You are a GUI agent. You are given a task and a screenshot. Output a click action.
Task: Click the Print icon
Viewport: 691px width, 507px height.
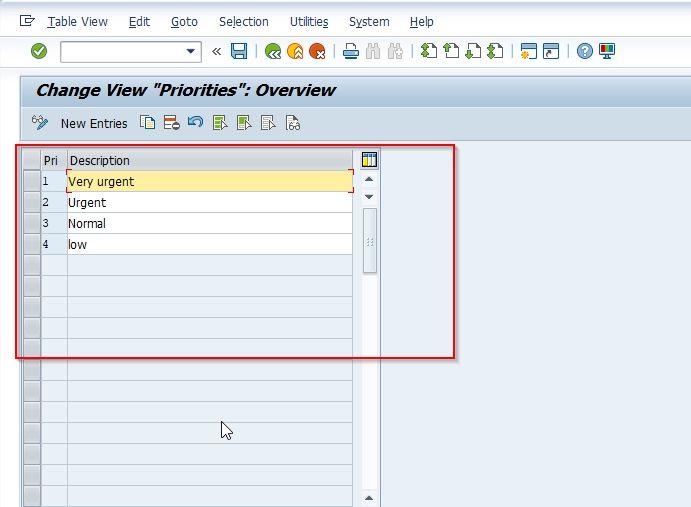tap(351, 51)
